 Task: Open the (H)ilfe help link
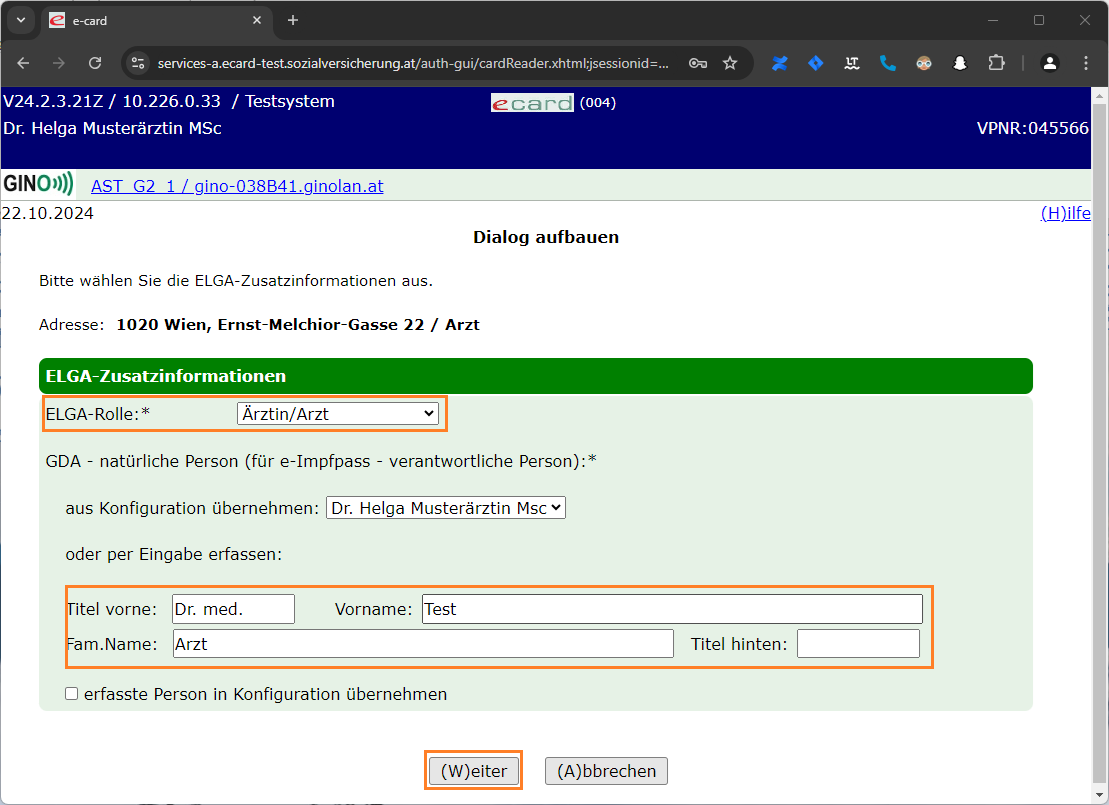[x=1065, y=213]
